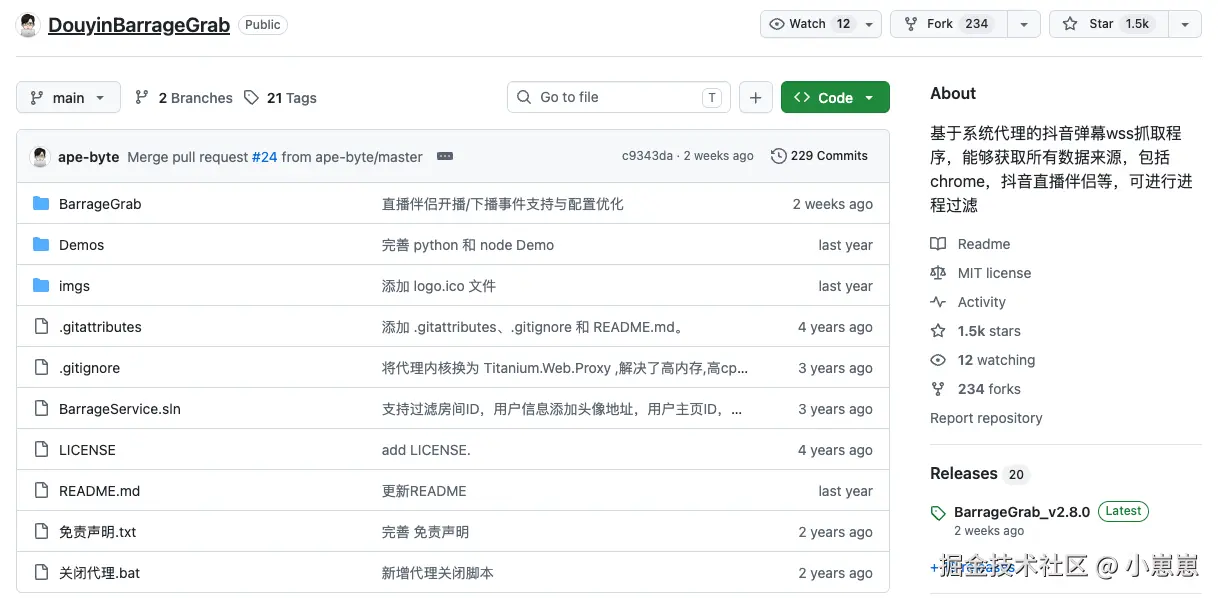
Task: Open the Star lists dropdown arrow
Action: 1185,24
